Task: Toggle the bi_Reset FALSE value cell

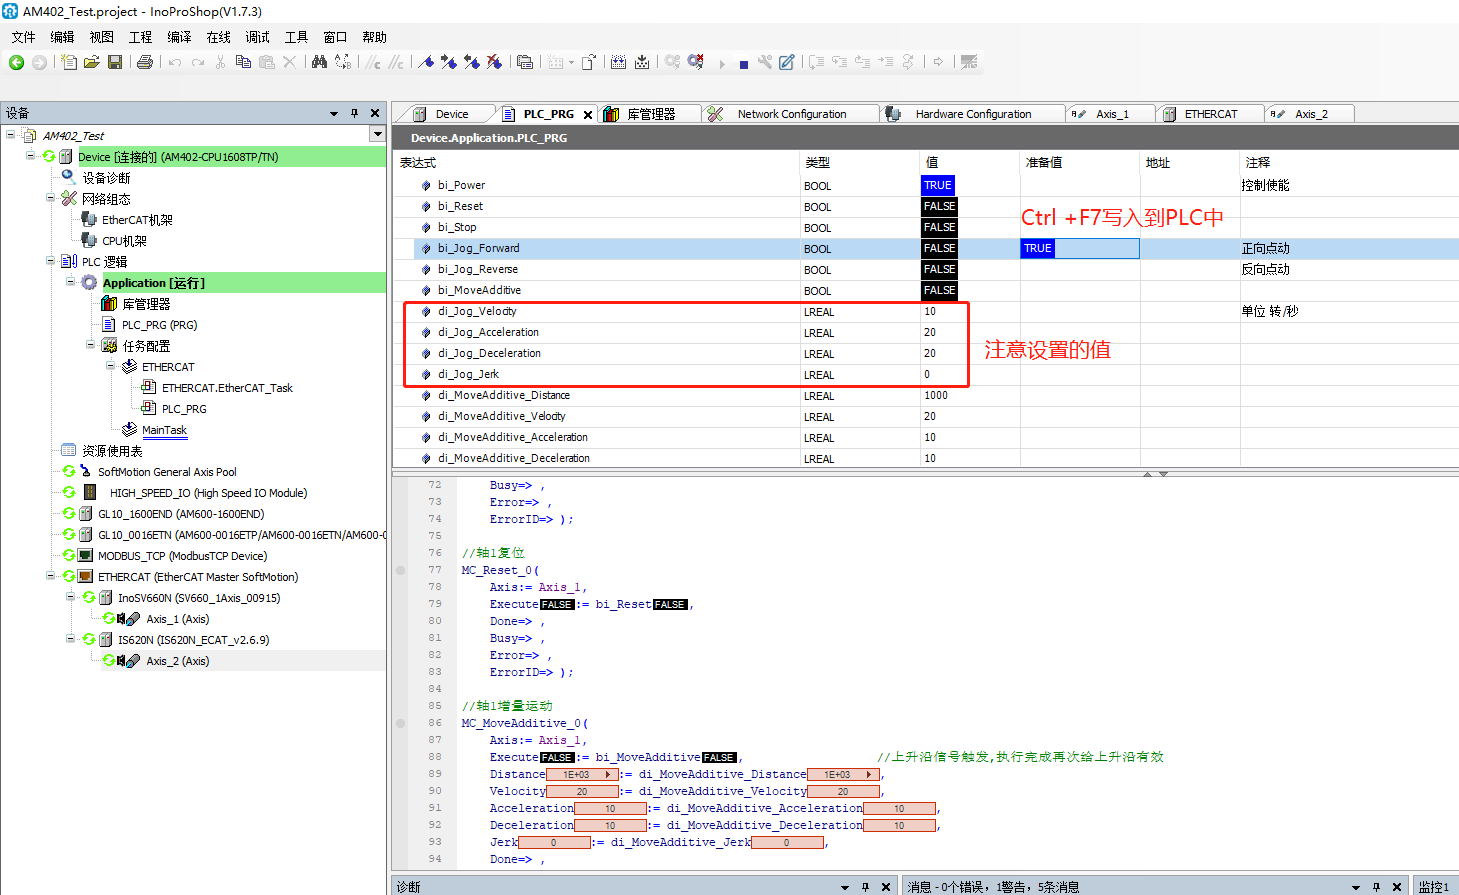Action: [939, 206]
